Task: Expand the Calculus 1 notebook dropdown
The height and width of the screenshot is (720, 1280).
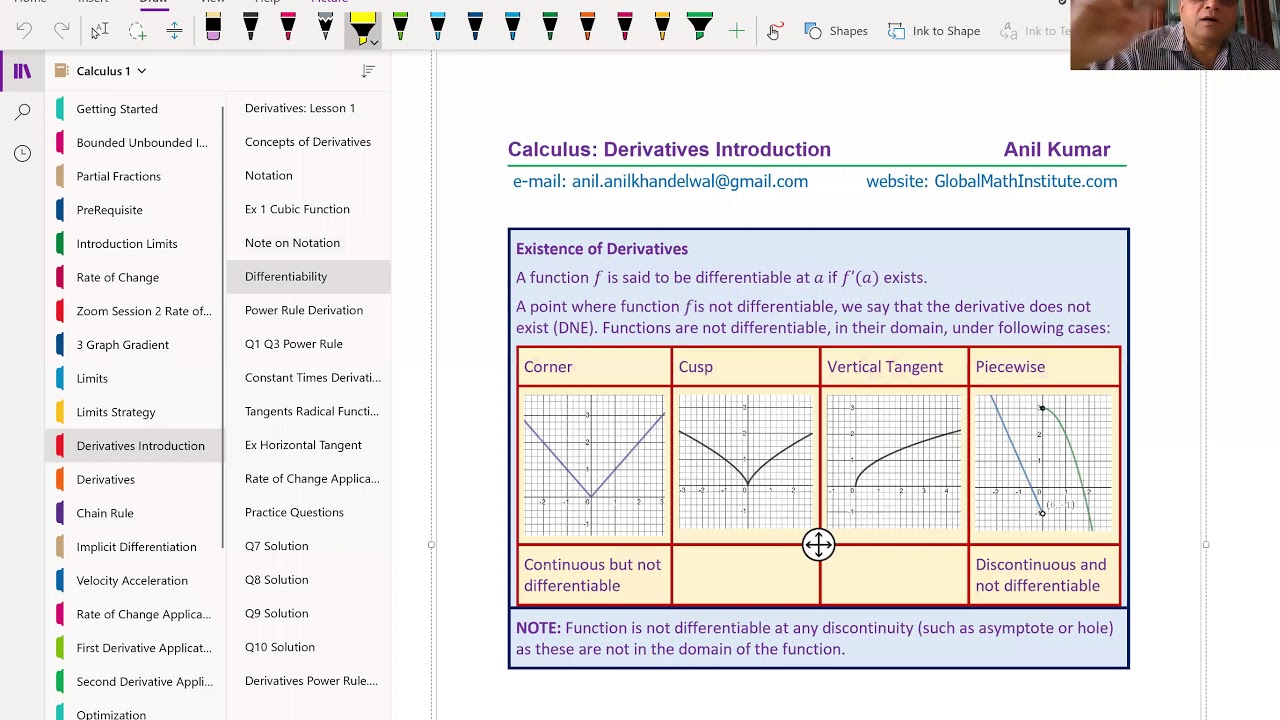Action: 142,71
